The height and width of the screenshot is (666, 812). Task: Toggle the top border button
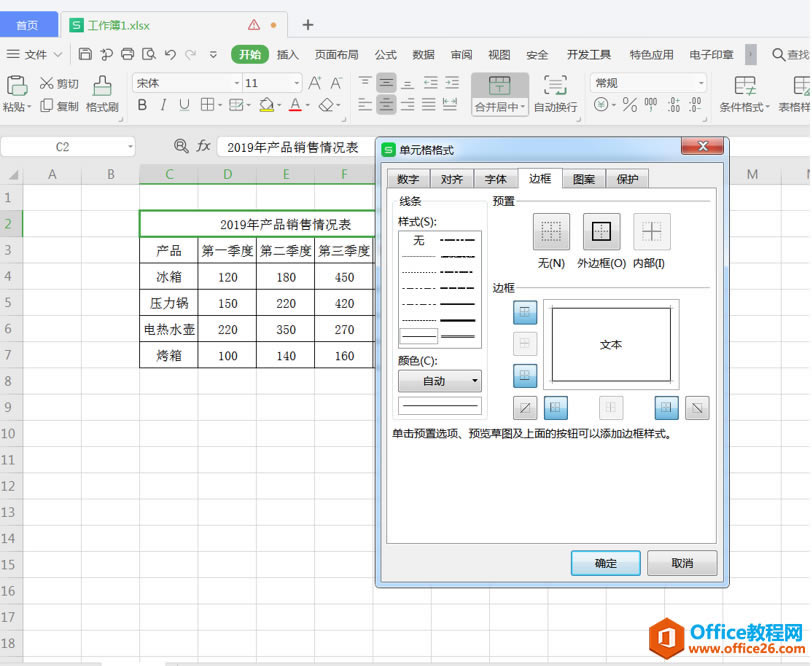(525, 312)
